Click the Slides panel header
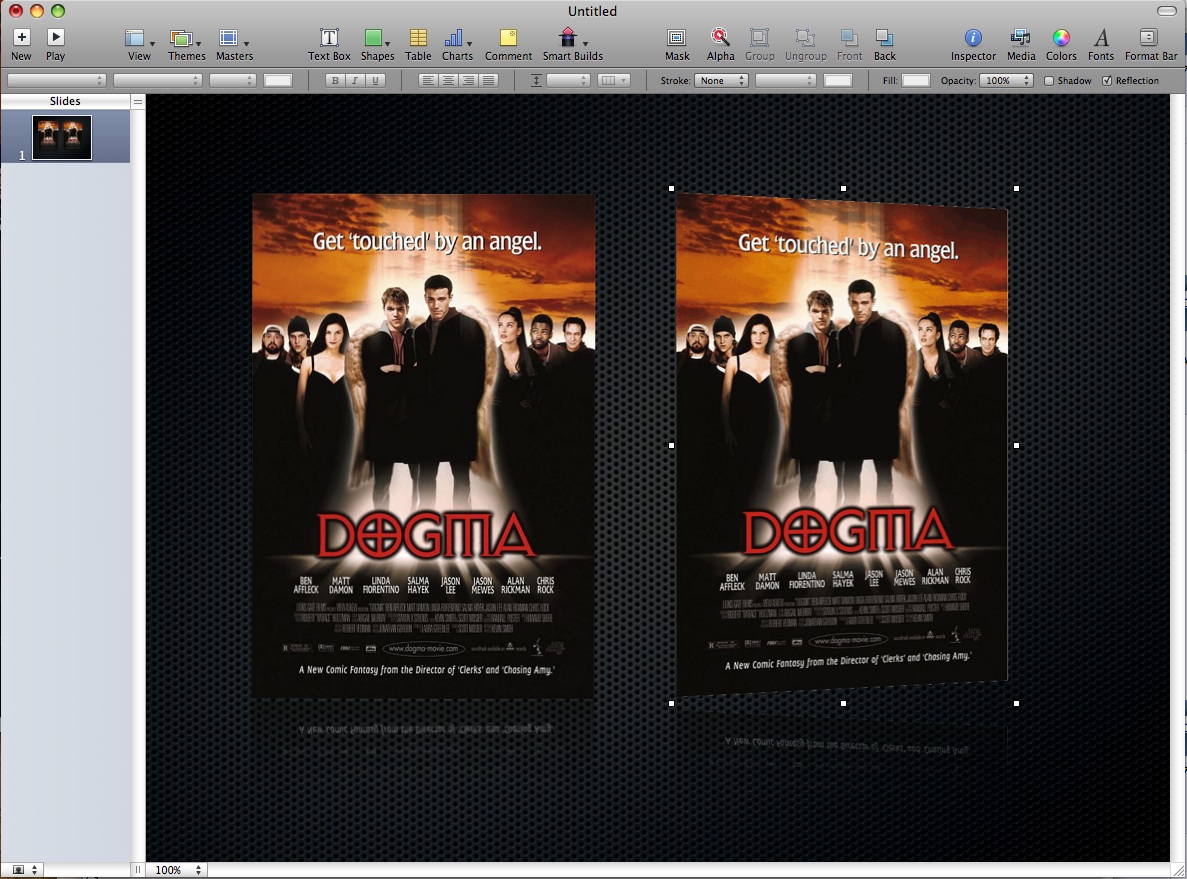This screenshot has height=879, width=1187. click(x=65, y=101)
